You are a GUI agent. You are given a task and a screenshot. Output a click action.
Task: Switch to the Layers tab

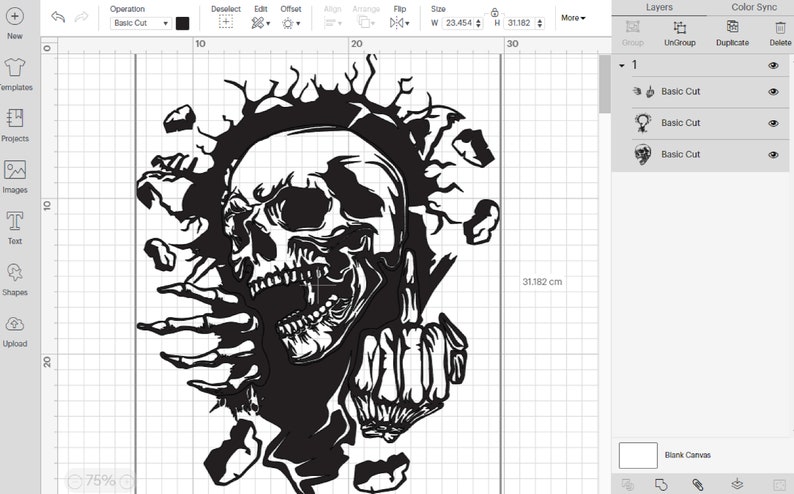[x=659, y=7]
